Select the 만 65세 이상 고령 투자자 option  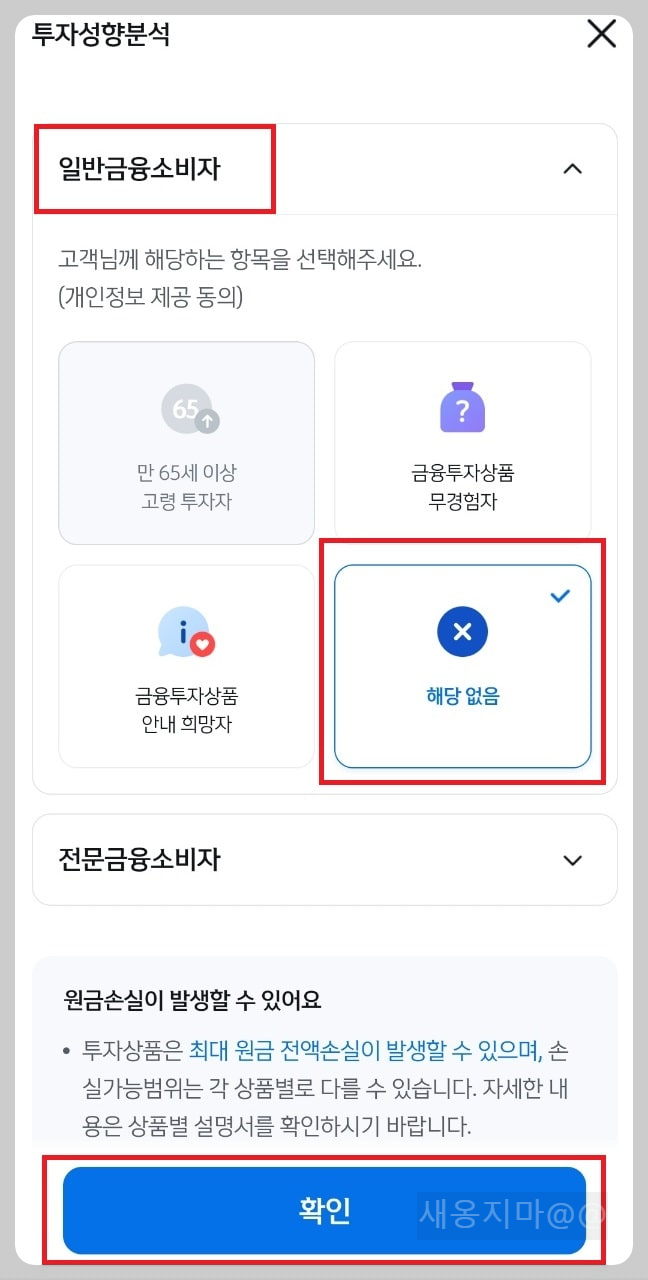coord(186,443)
